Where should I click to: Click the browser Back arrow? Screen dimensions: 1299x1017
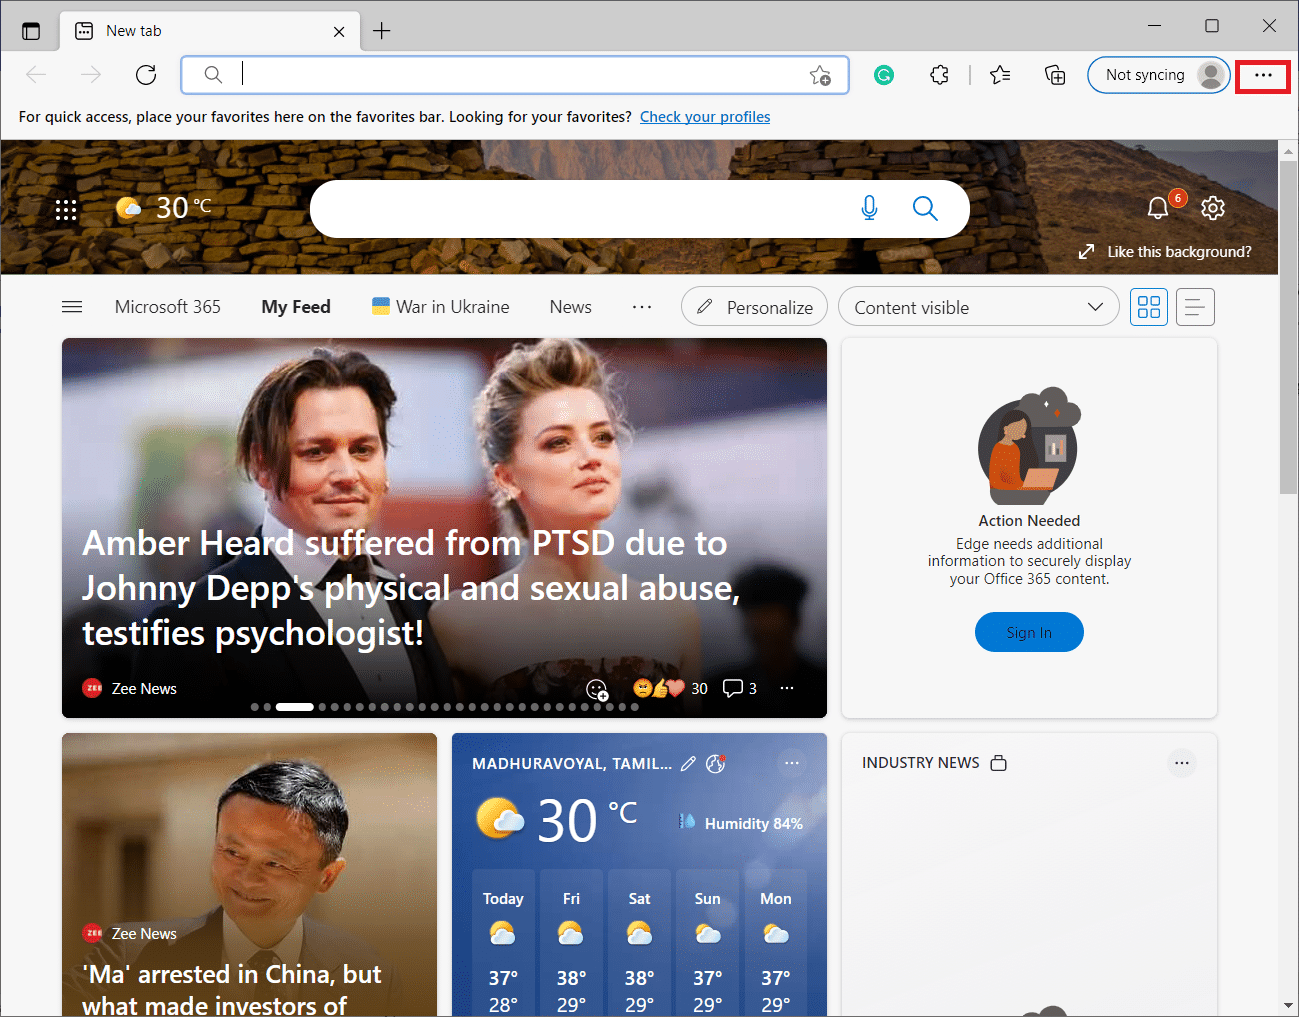coord(36,75)
